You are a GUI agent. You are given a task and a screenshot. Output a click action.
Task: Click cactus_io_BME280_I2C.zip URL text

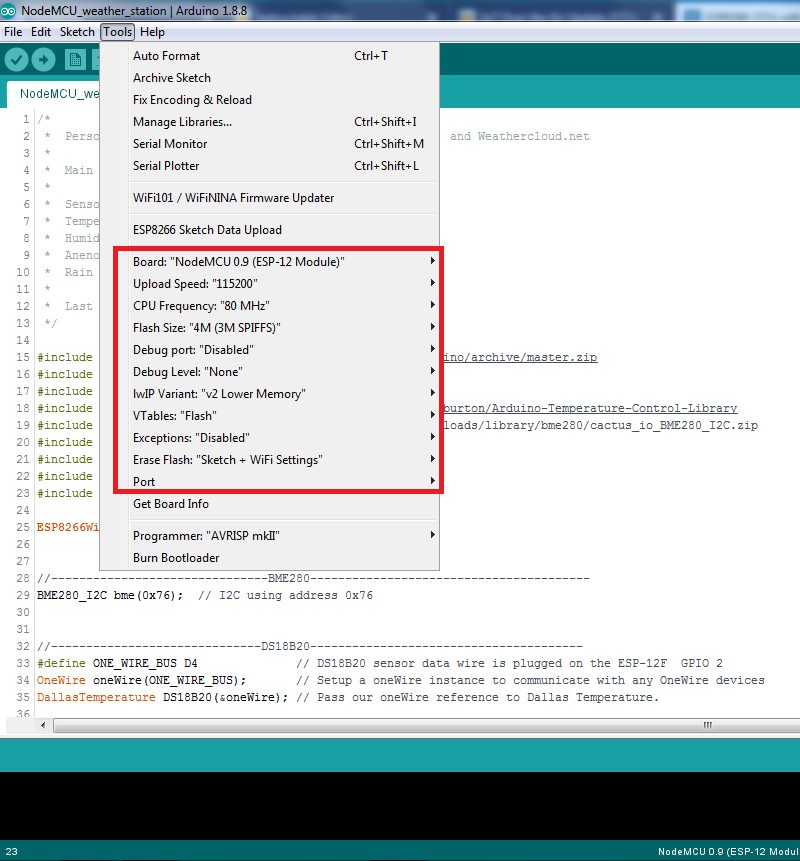599,426
